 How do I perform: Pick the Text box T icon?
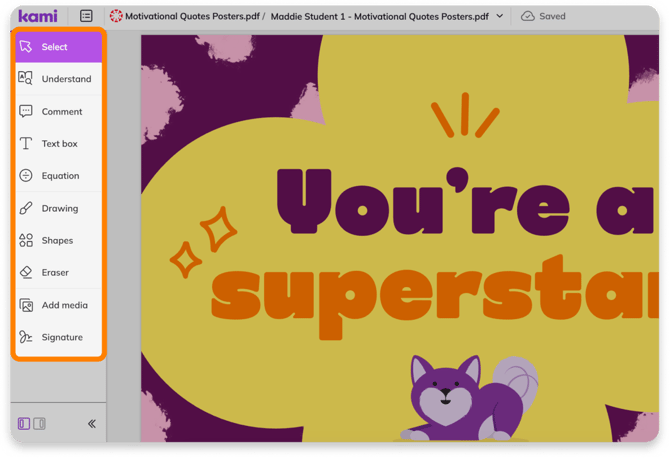click(x=26, y=143)
